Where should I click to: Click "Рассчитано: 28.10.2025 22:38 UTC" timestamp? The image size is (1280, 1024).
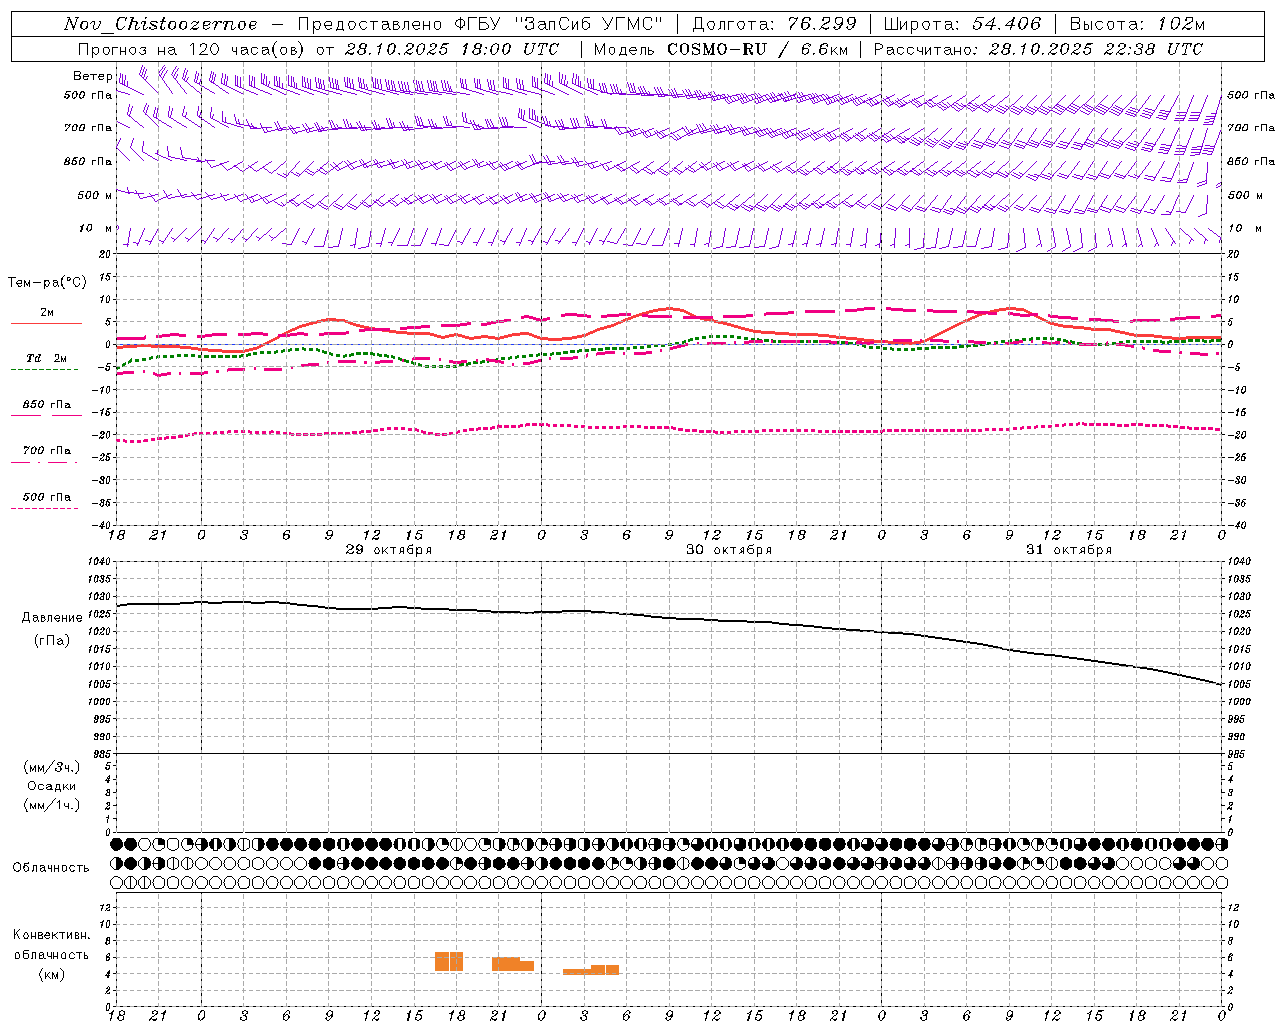(1038, 49)
